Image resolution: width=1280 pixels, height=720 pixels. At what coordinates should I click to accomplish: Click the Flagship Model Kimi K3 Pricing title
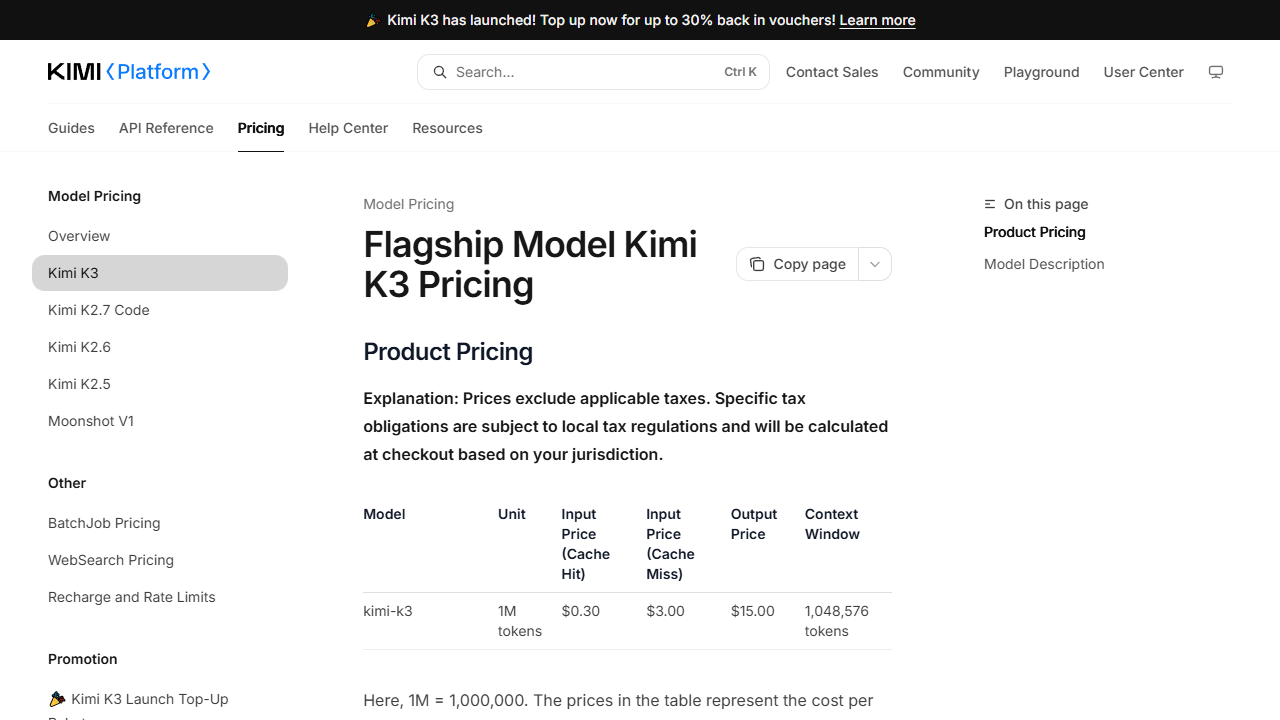530,264
